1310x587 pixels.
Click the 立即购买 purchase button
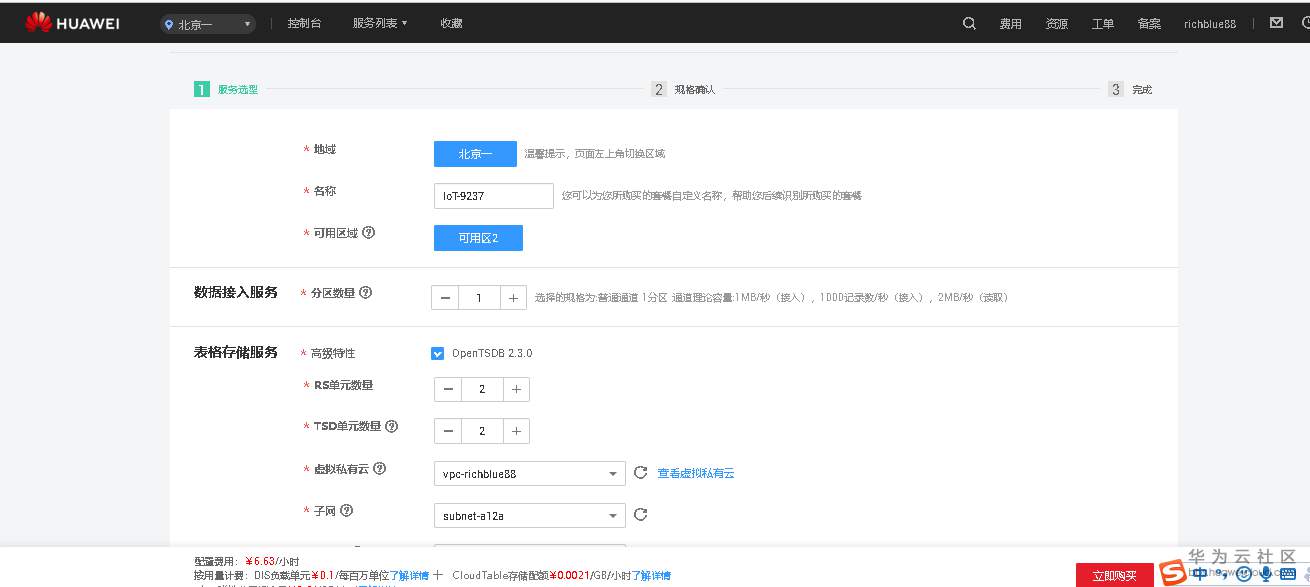(1117, 574)
